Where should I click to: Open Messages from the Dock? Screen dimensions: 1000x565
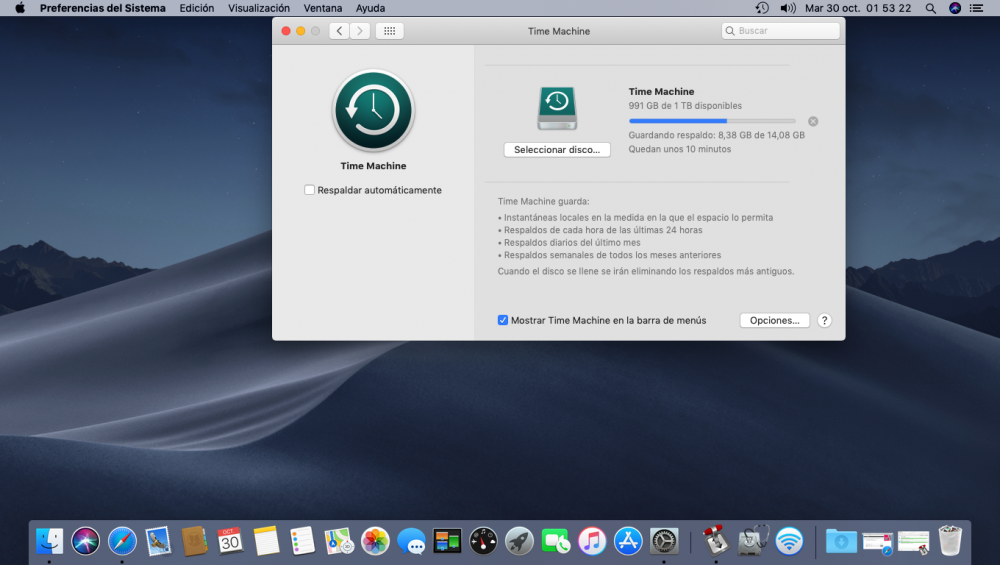point(411,541)
